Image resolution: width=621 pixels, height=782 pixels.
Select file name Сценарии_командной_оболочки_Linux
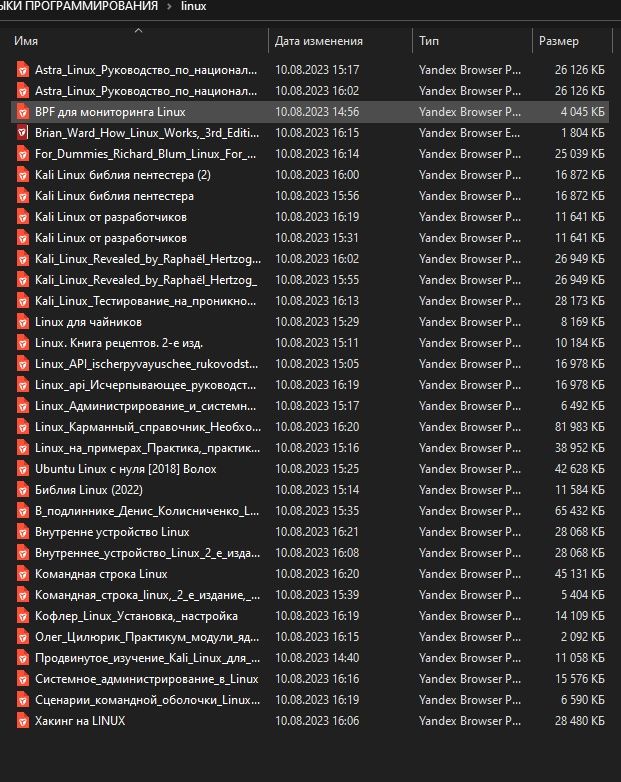tap(147, 700)
